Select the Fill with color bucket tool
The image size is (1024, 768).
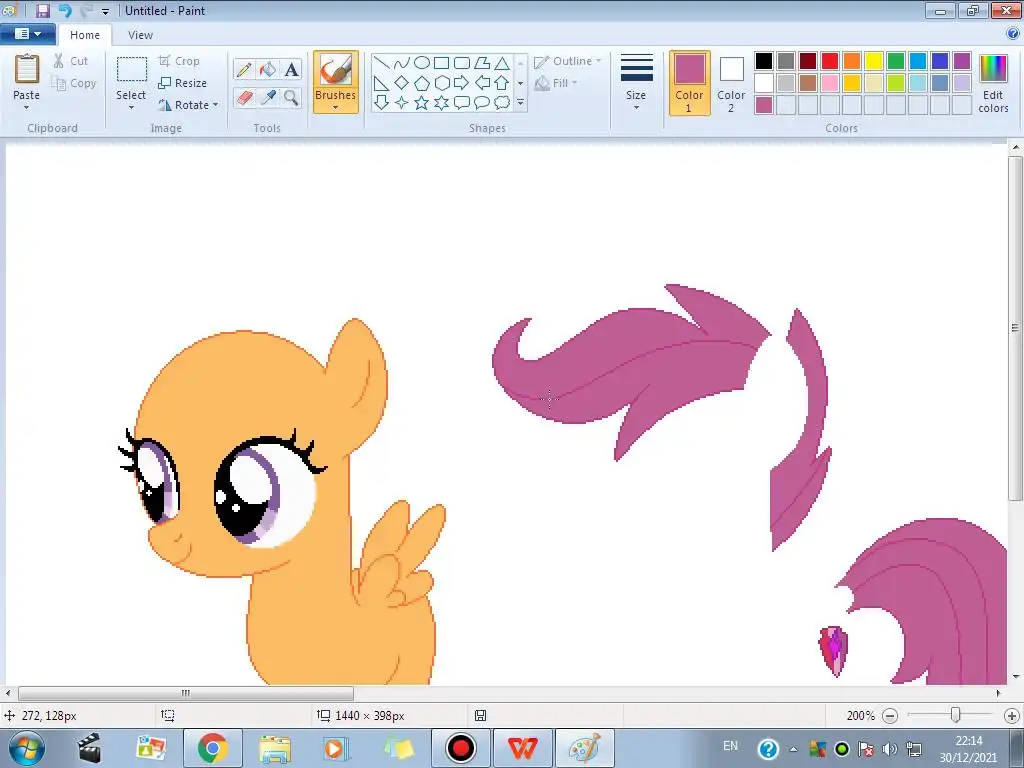(268, 69)
